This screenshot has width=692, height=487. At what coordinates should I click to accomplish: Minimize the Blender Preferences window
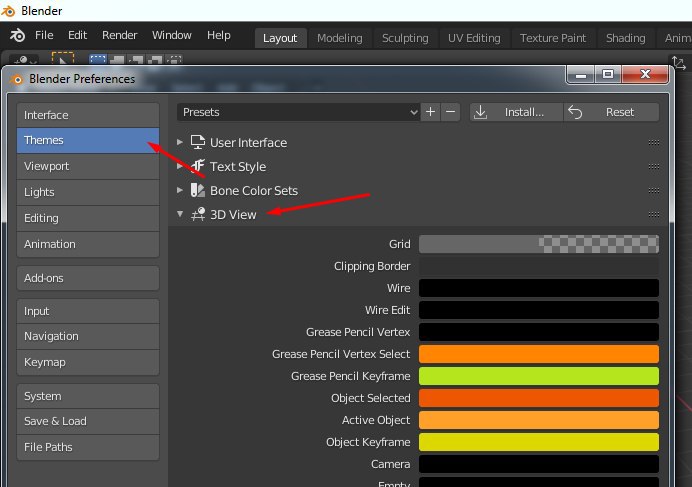click(581, 74)
